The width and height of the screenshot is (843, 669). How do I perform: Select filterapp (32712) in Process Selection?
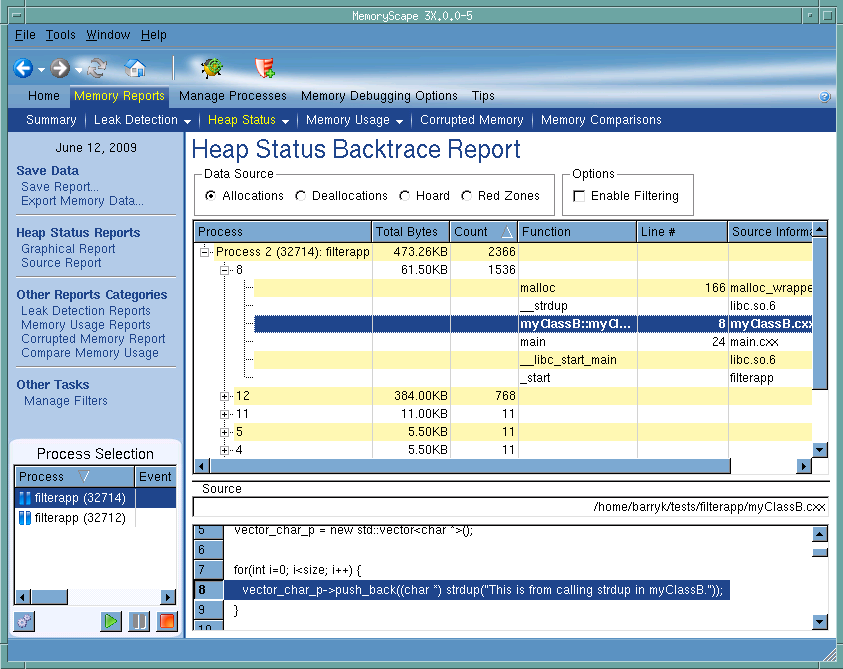click(x=79, y=518)
